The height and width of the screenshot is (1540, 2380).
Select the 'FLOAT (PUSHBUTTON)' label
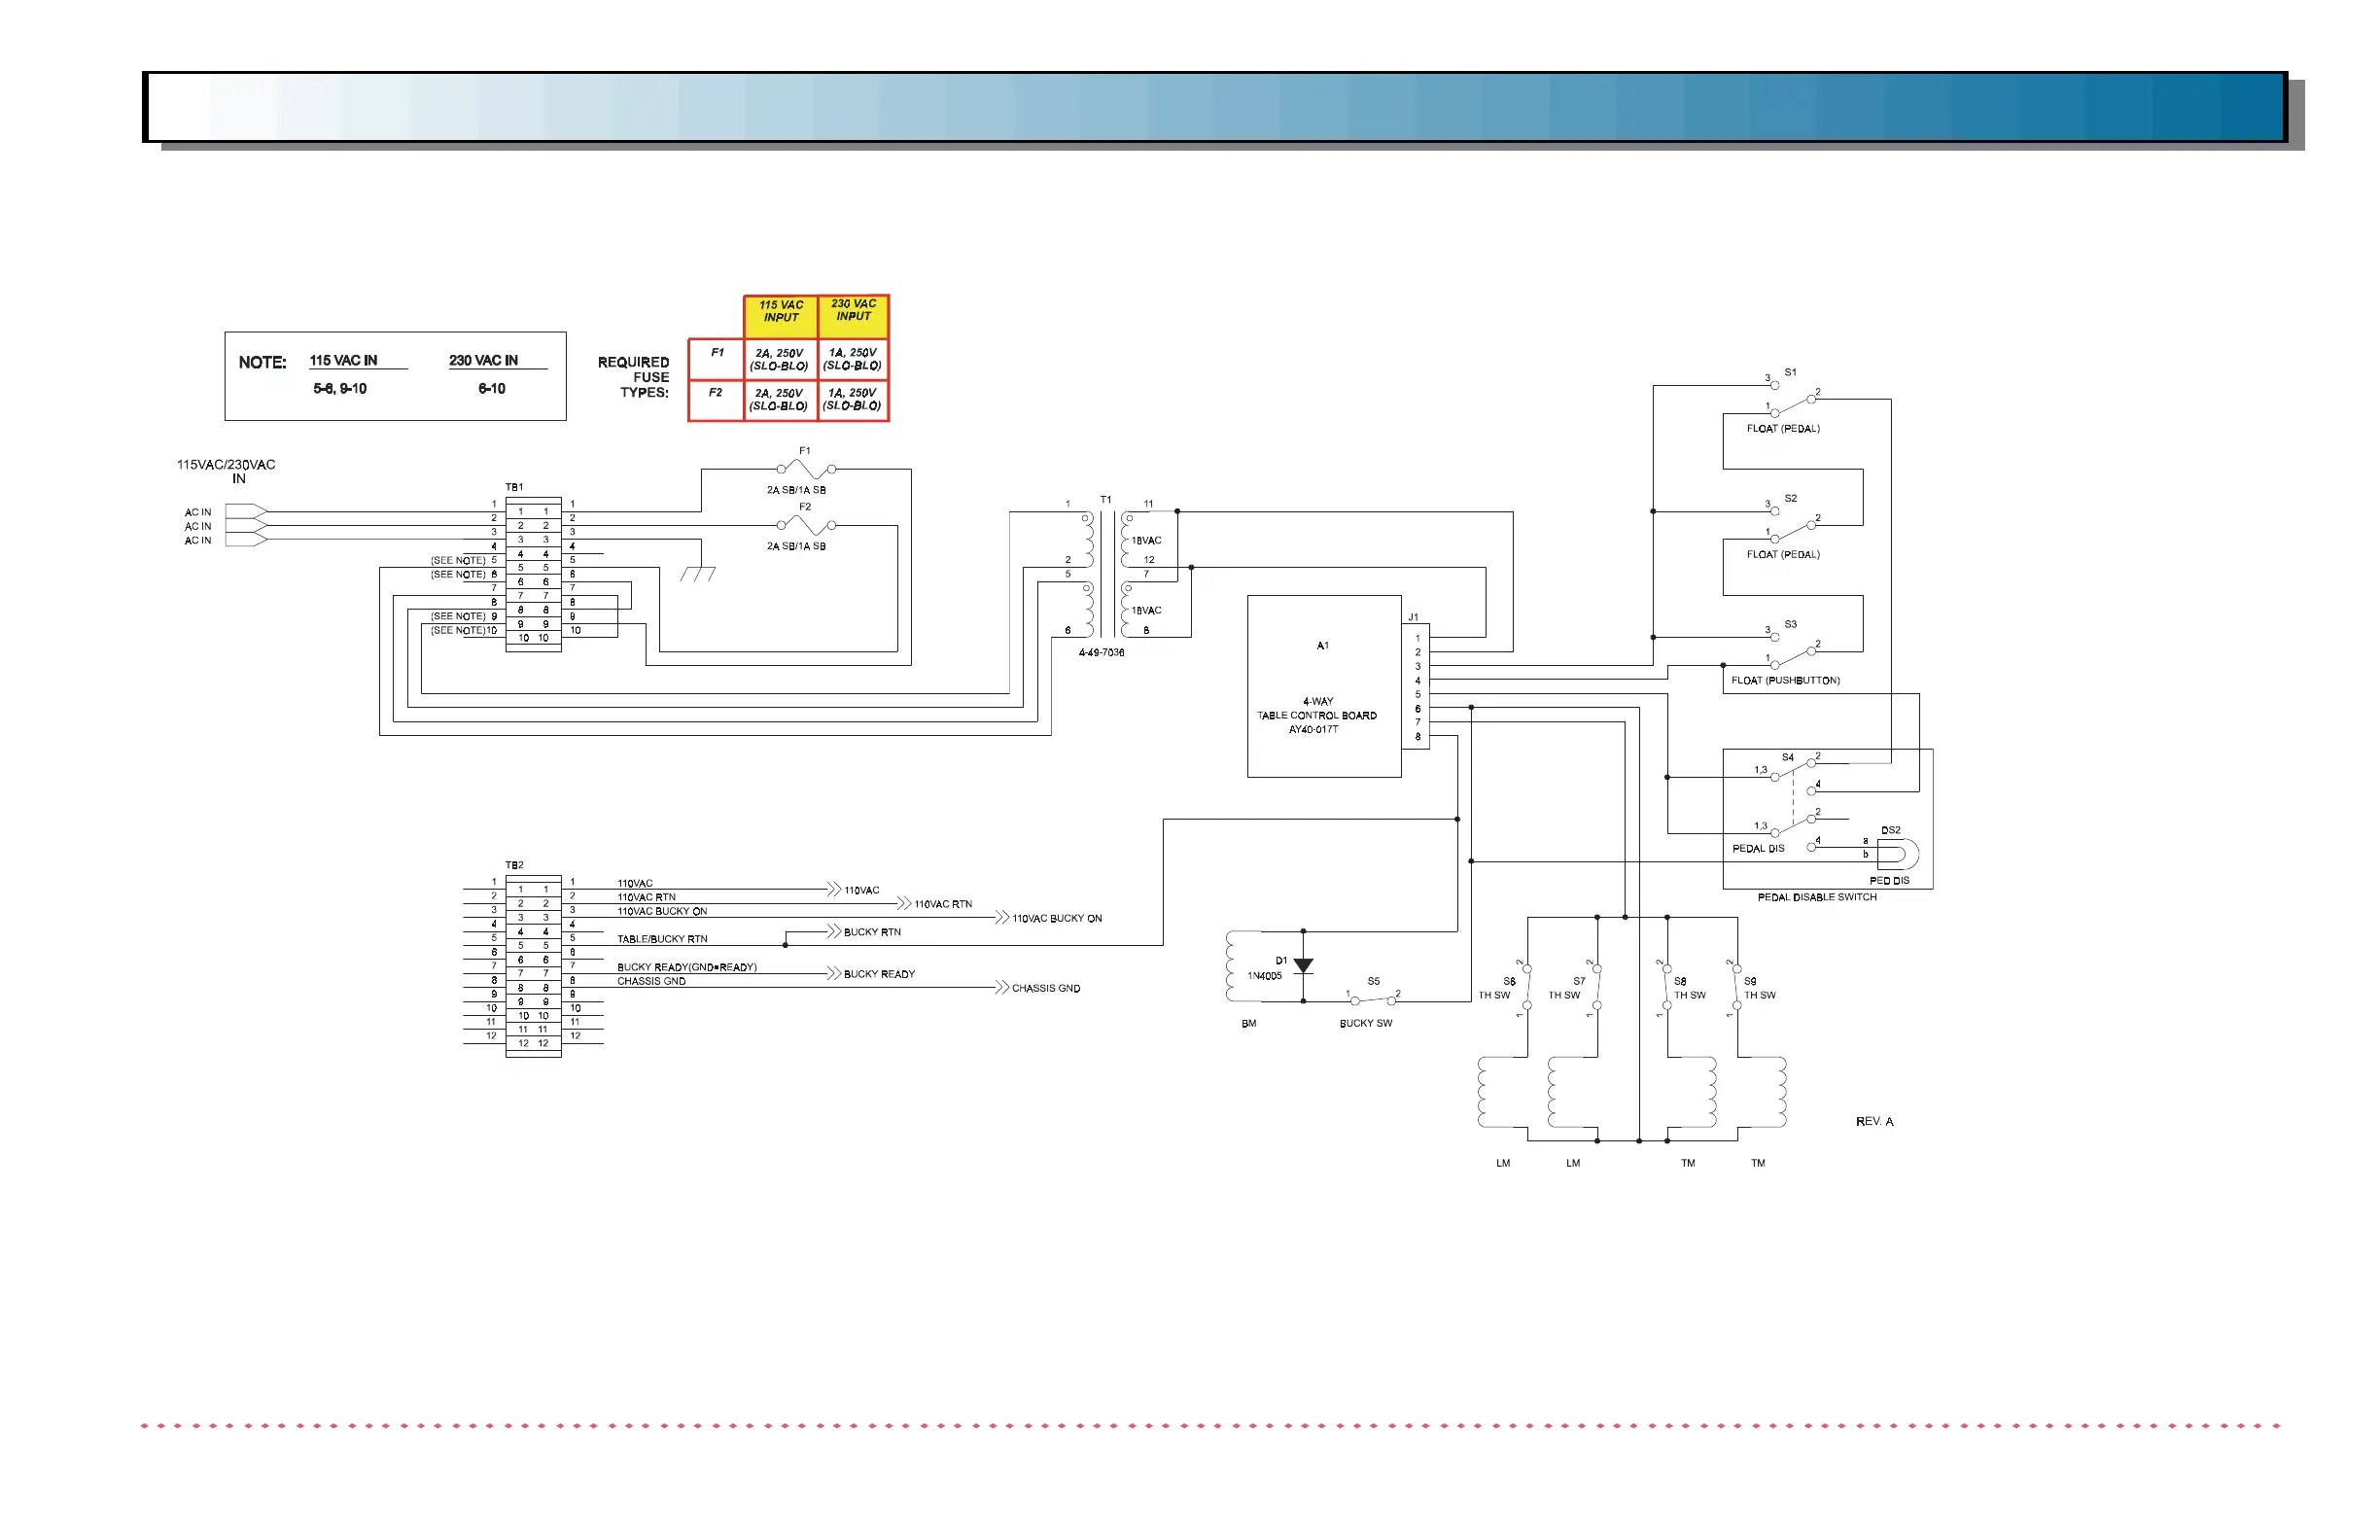click(x=1785, y=680)
